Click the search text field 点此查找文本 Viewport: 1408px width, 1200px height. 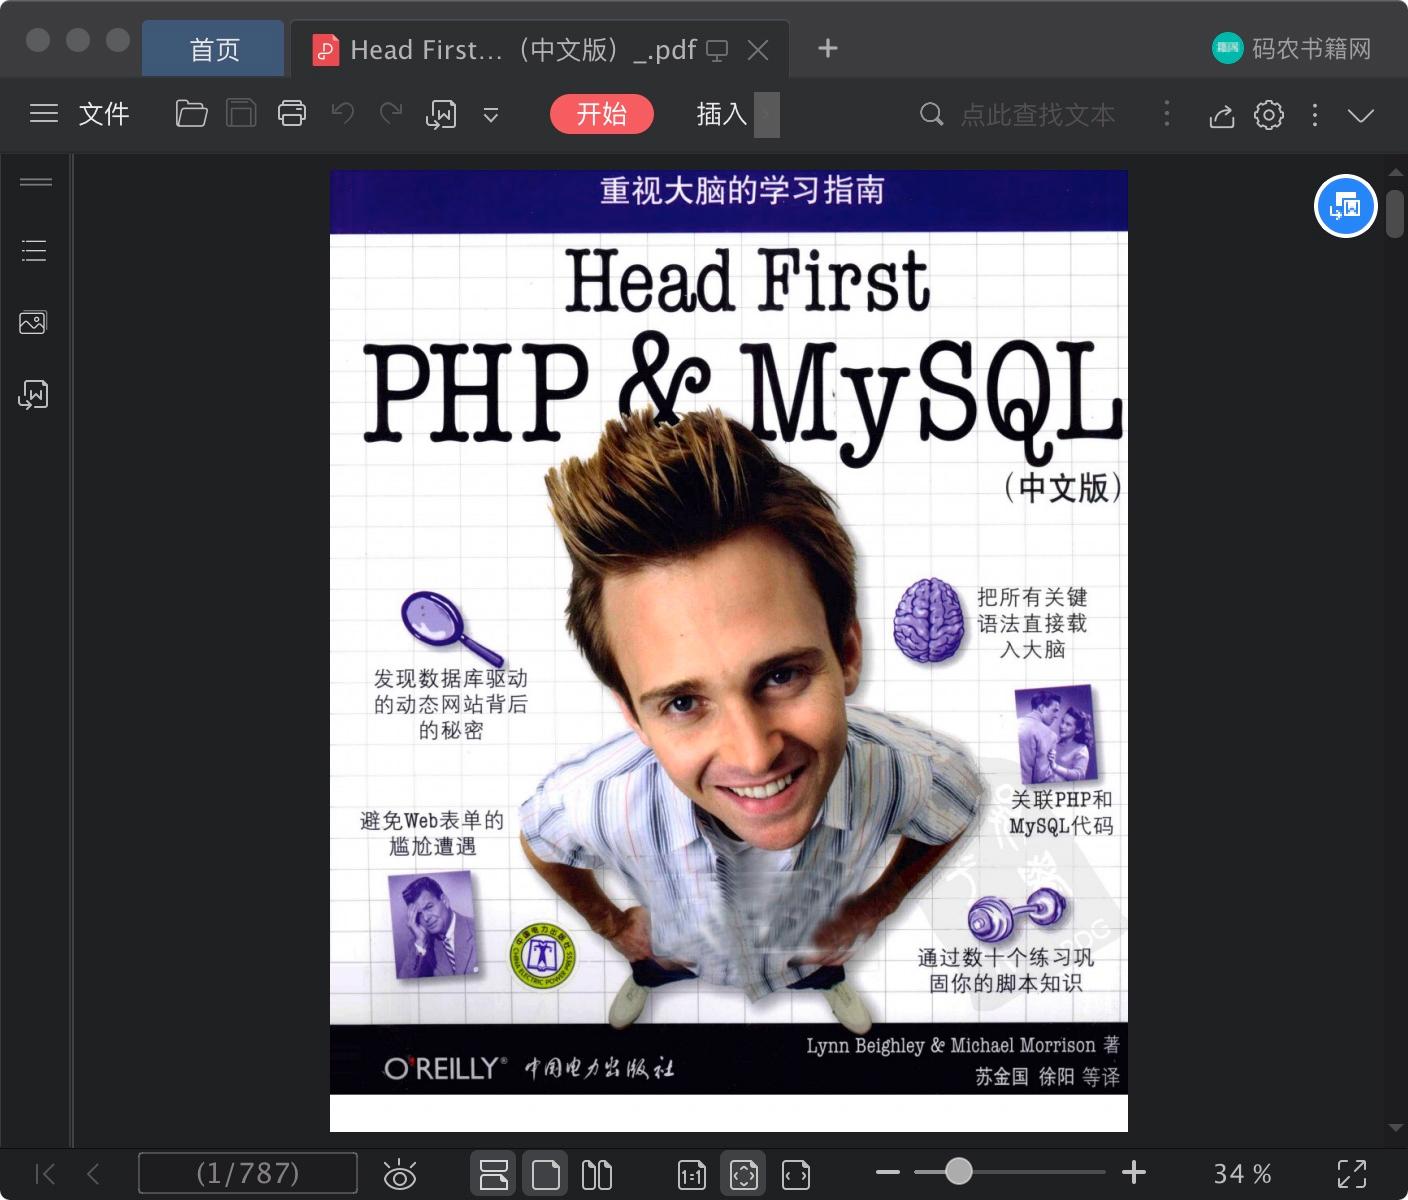tap(1037, 115)
